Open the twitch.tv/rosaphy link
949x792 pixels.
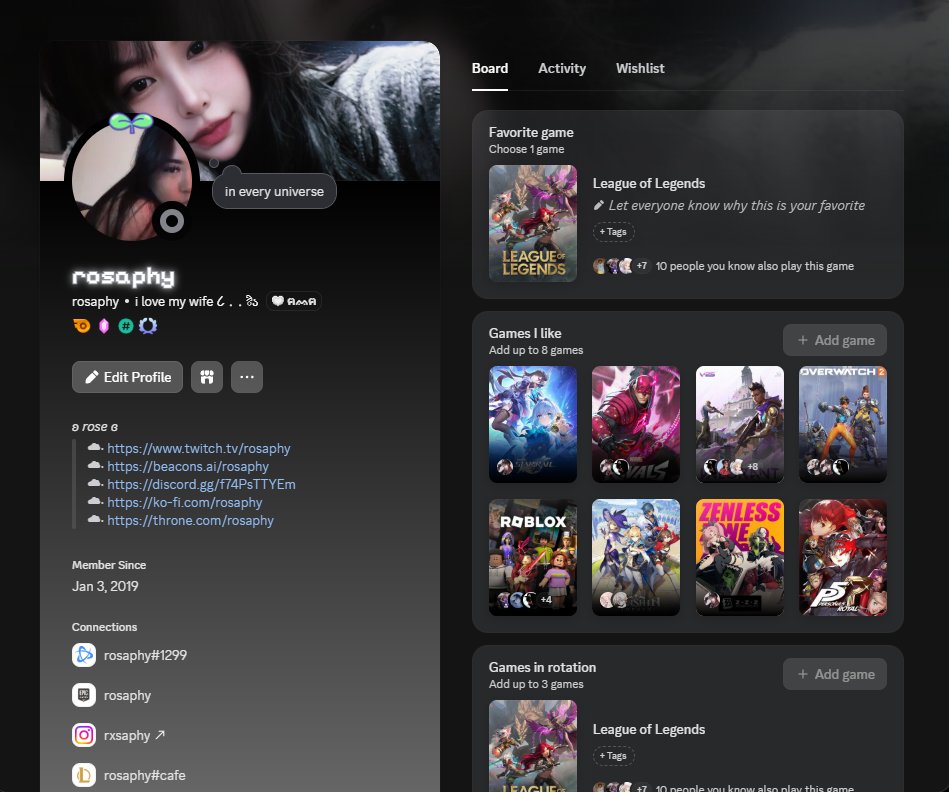coord(199,448)
